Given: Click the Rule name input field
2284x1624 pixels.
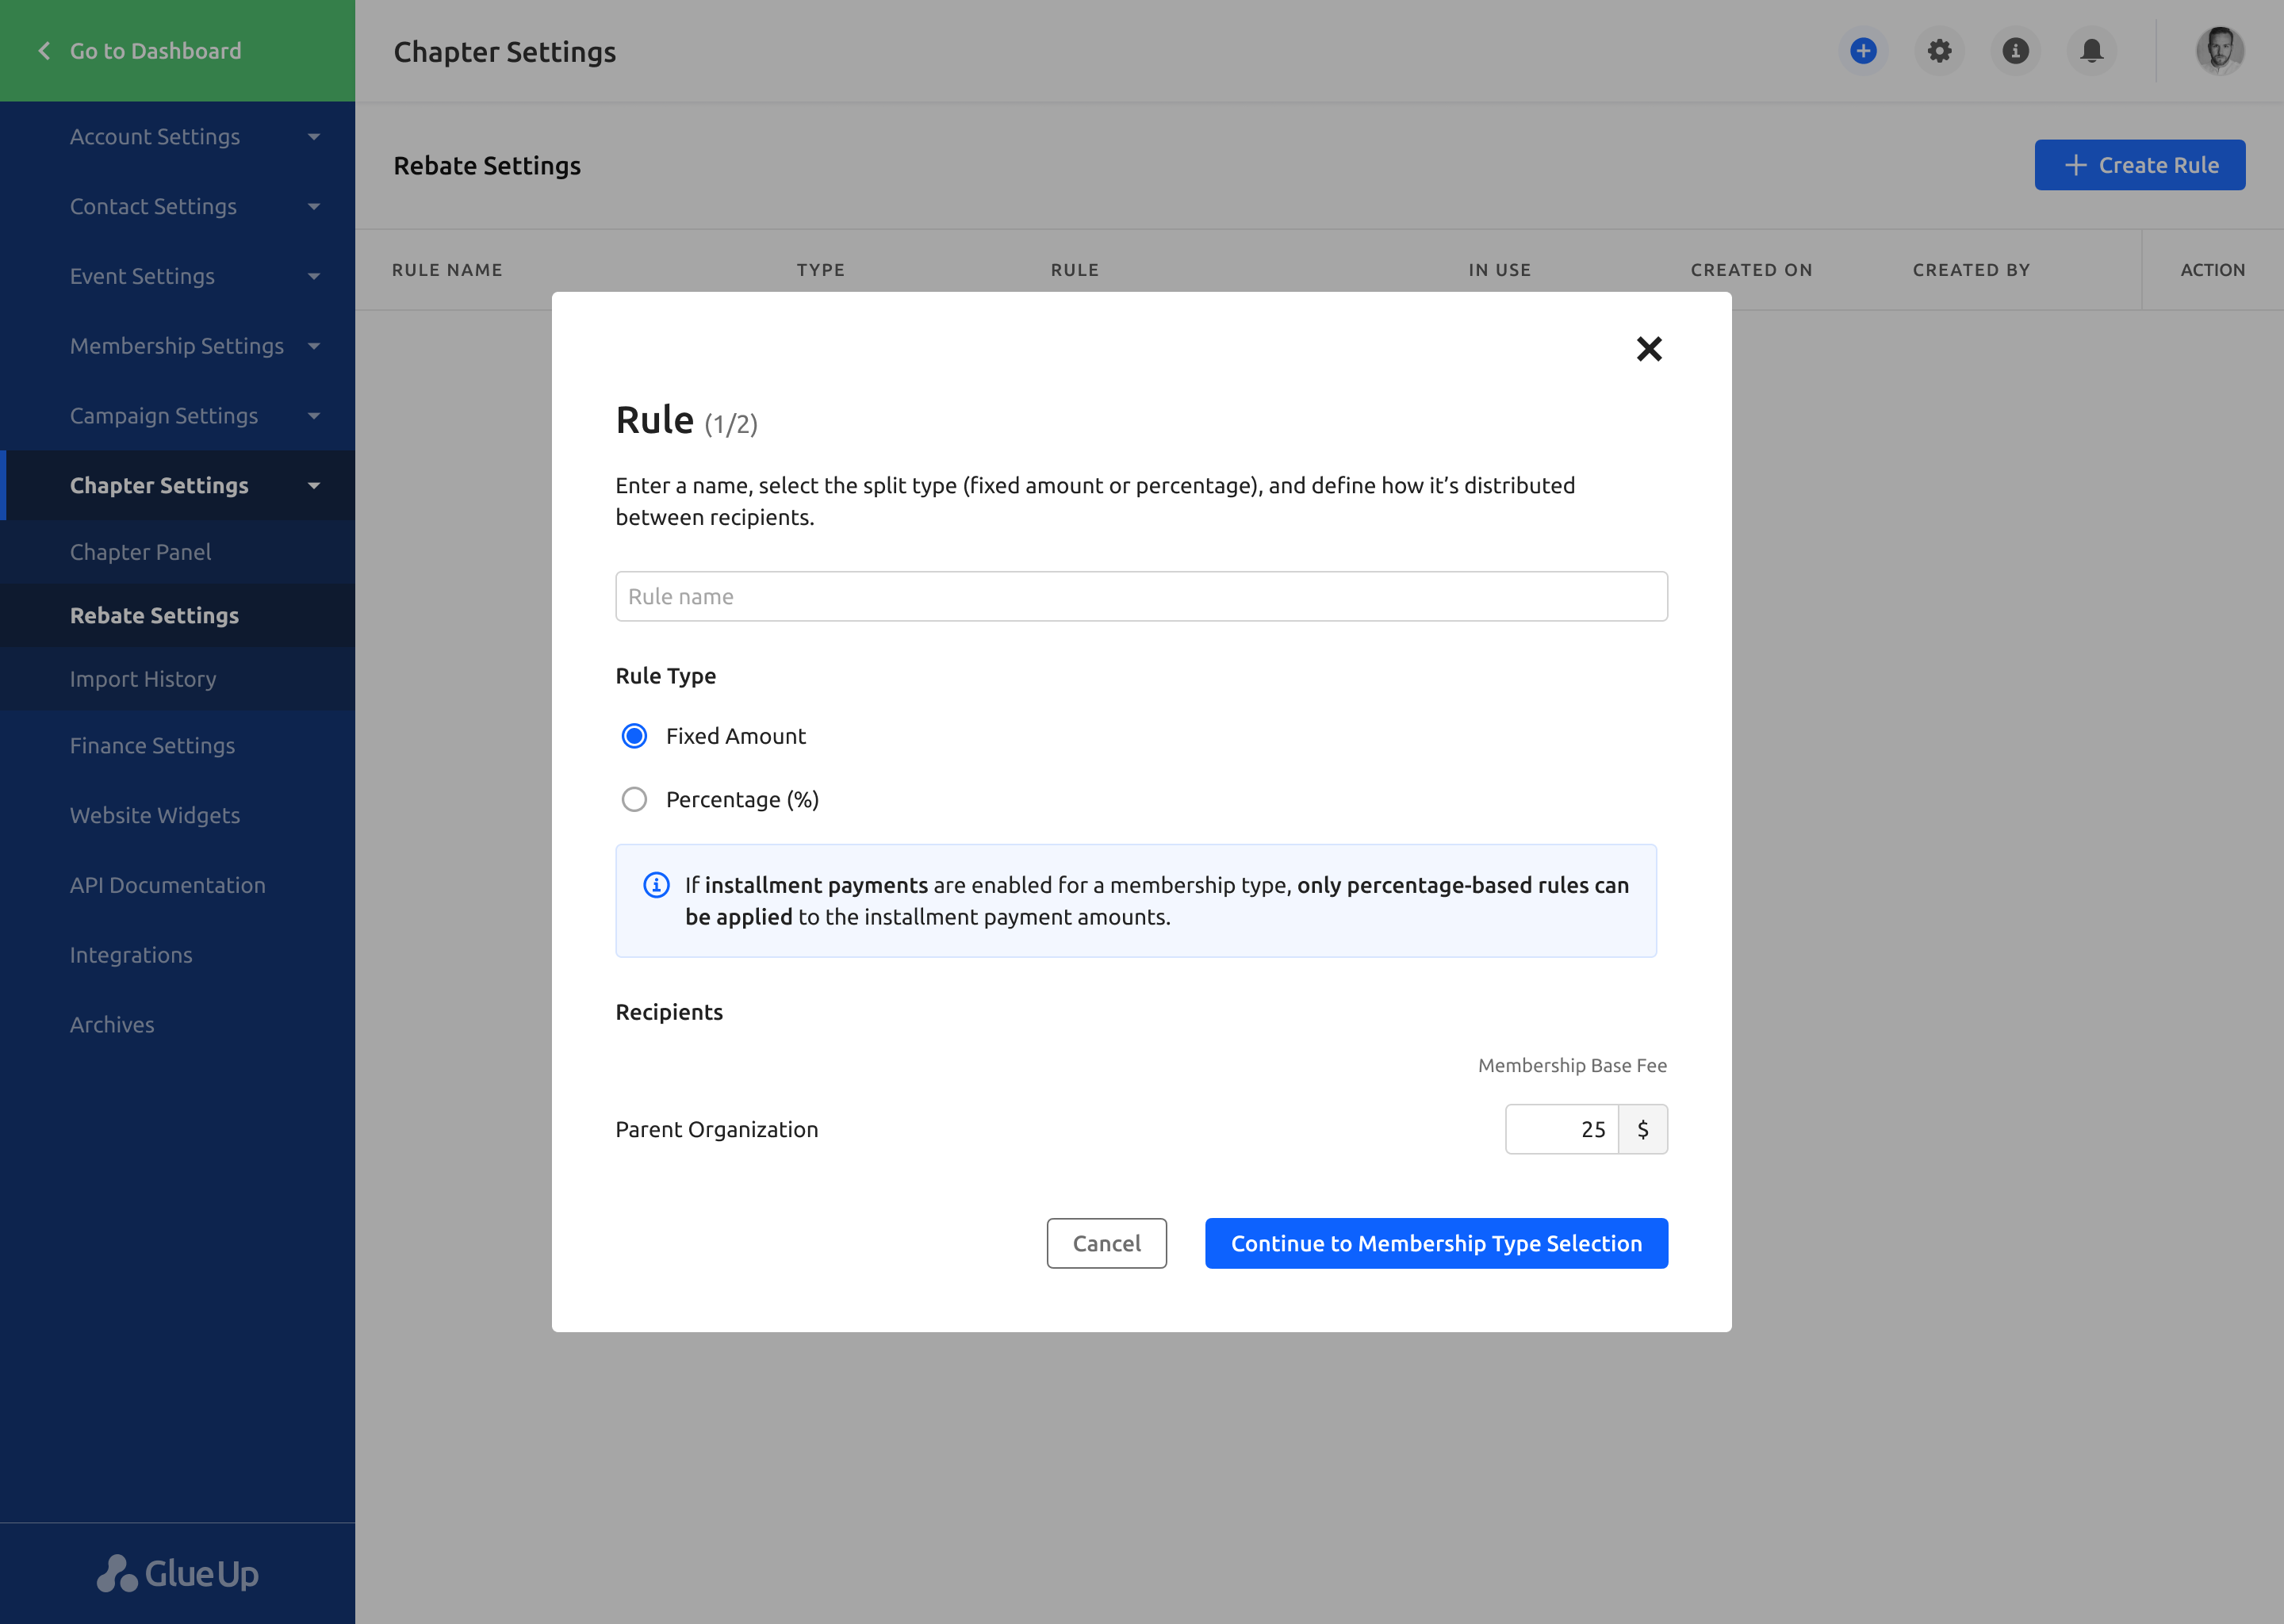Looking at the screenshot, I should point(1141,596).
